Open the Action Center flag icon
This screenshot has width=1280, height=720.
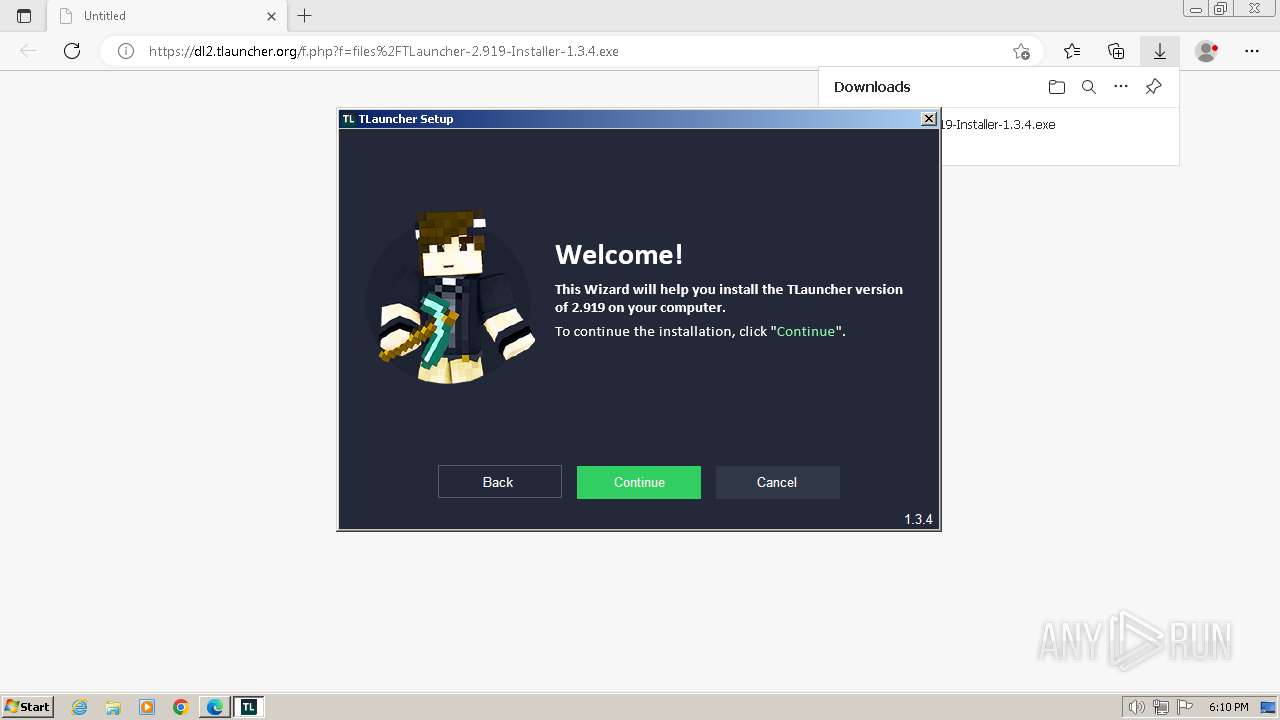(1183, 707)
